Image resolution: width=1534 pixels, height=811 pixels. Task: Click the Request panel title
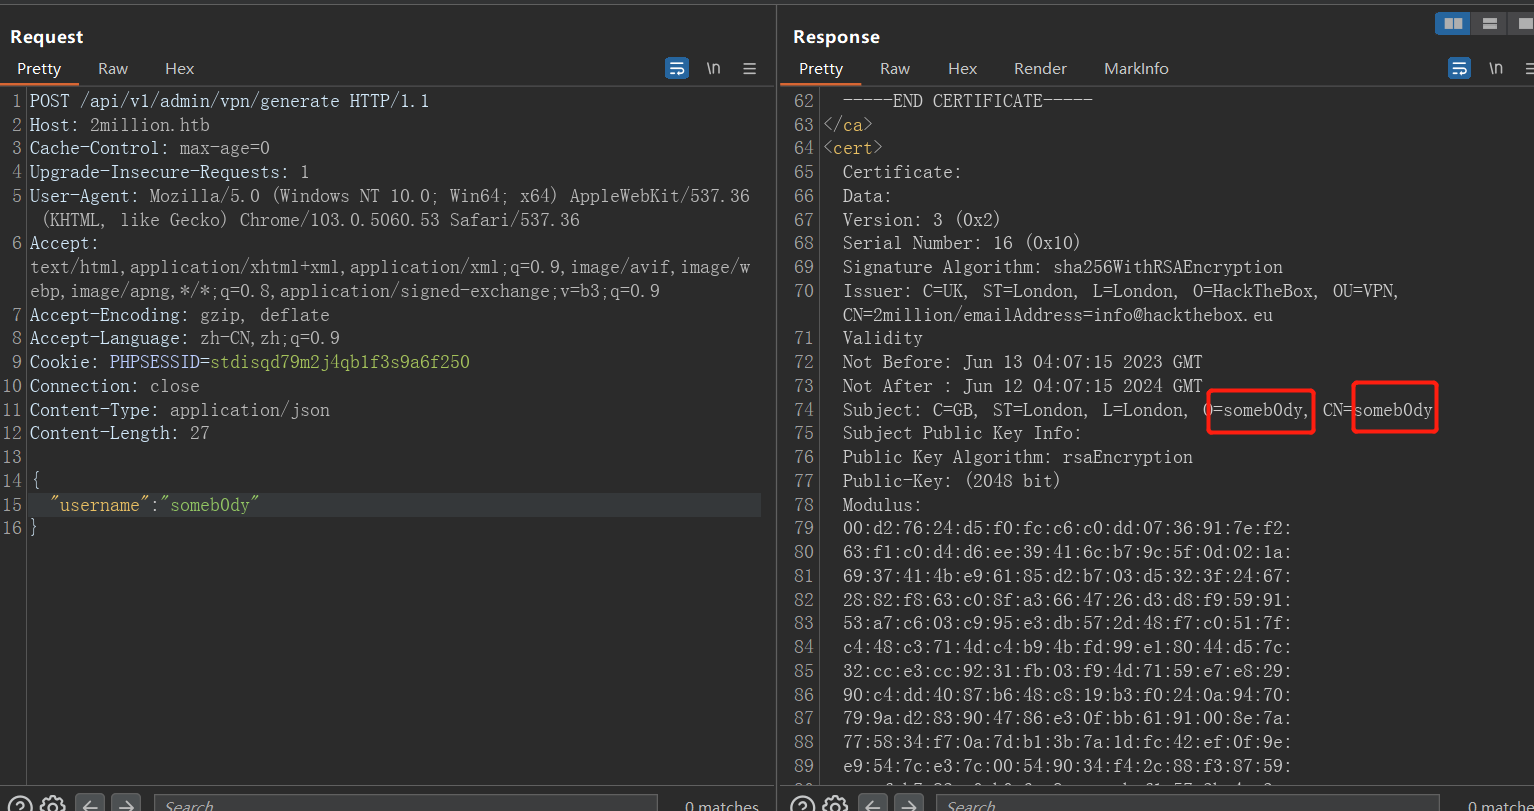coord(47,37)
